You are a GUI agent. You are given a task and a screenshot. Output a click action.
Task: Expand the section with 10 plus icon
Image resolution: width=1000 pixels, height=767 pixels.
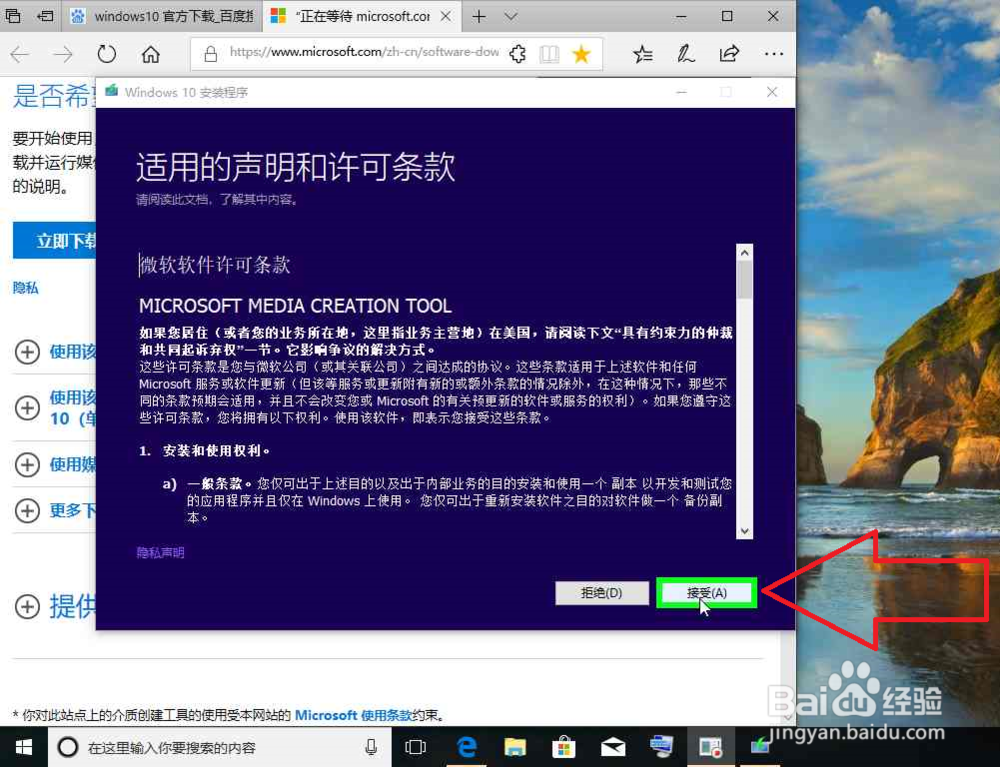pos(27,408)
